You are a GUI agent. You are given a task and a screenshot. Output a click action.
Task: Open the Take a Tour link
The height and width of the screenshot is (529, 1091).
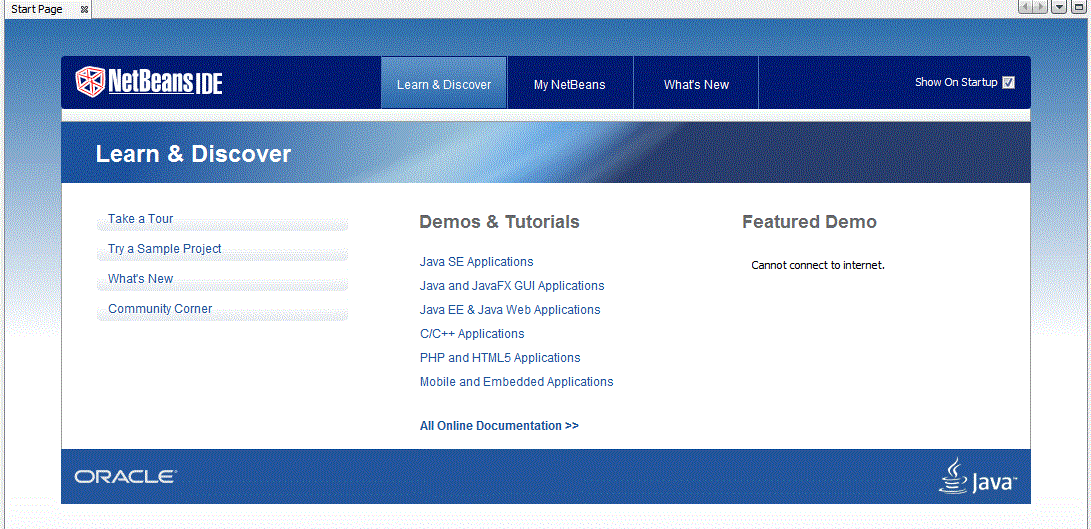(141, 219)
